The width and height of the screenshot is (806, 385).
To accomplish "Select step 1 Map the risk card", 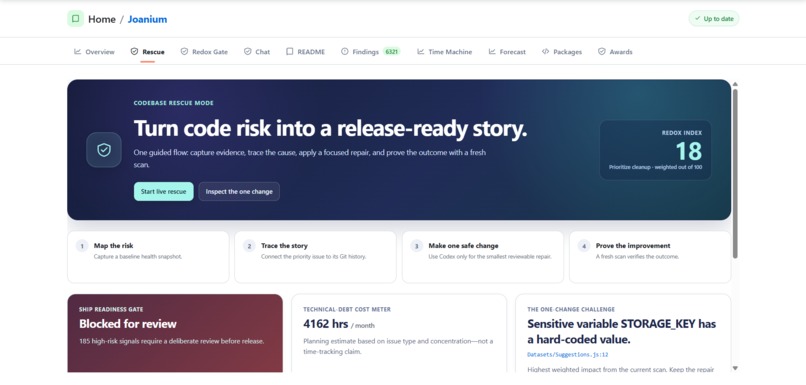I will coord(148,256).
